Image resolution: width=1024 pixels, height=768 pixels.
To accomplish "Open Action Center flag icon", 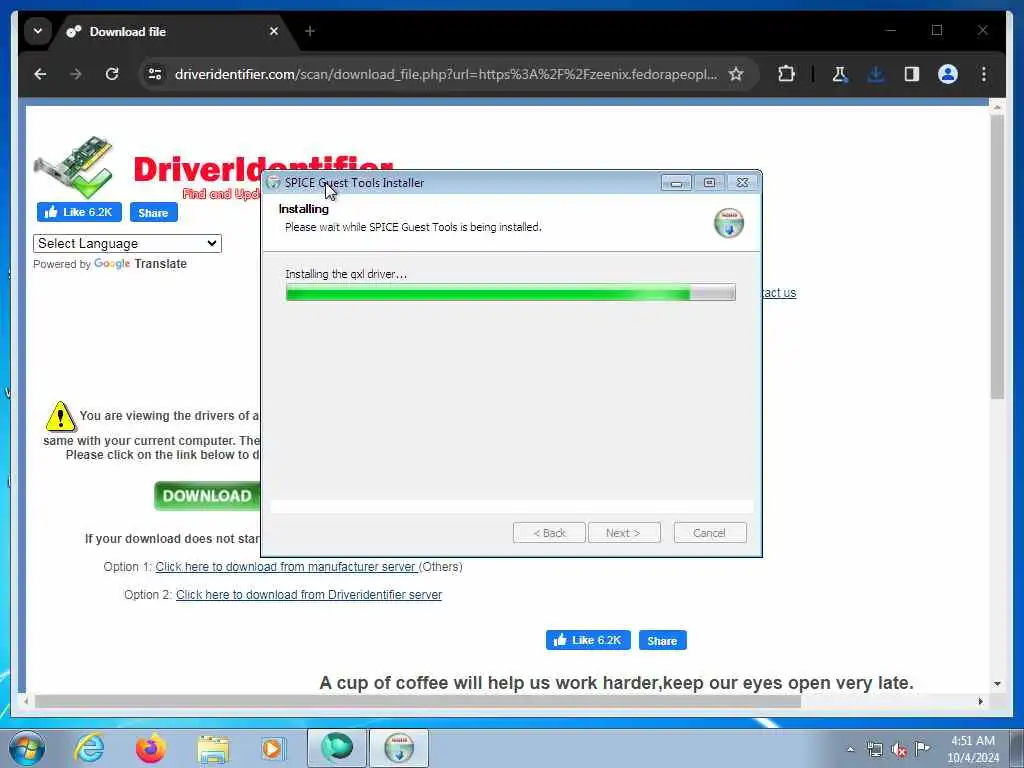I will [x=922, y=748].
